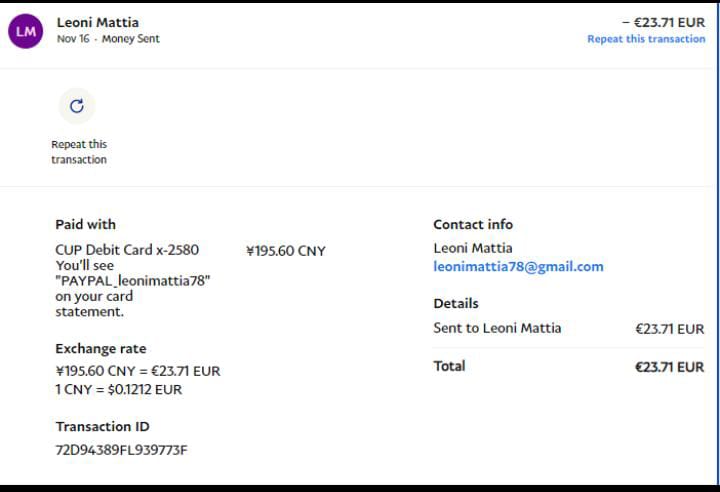Click the circular repeat transaction icon

77,106
